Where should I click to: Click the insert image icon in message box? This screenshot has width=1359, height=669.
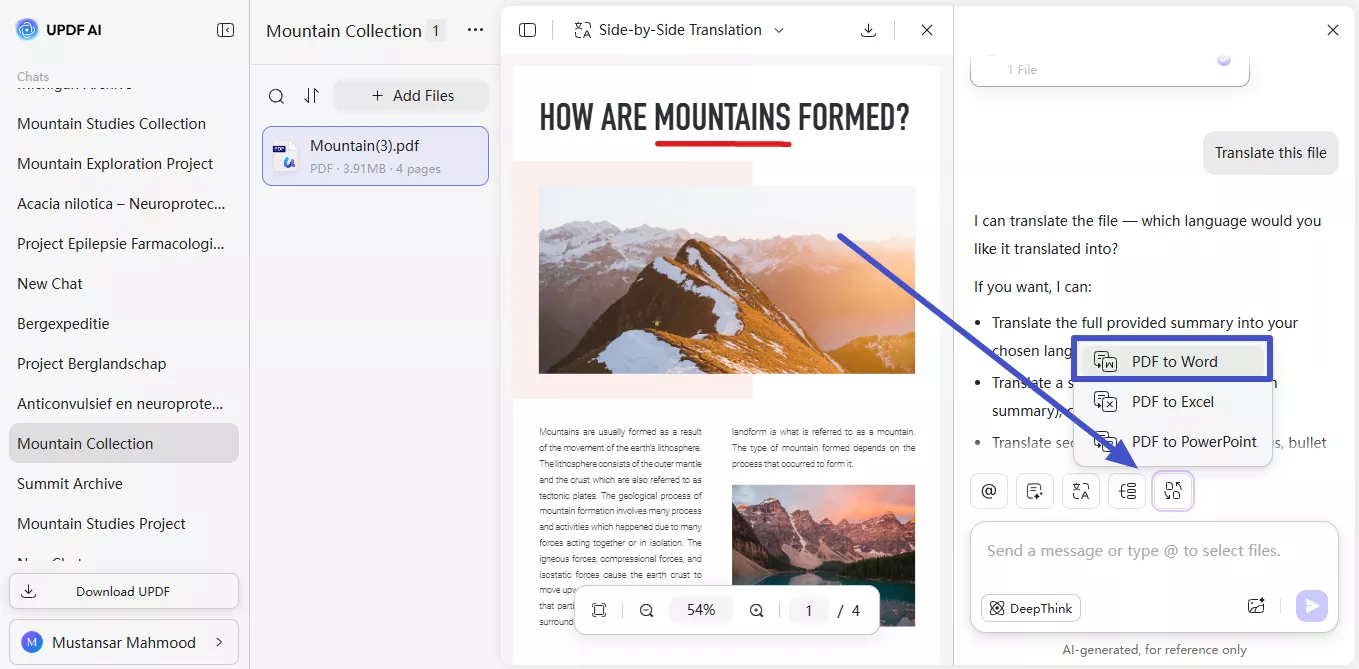1256,606
